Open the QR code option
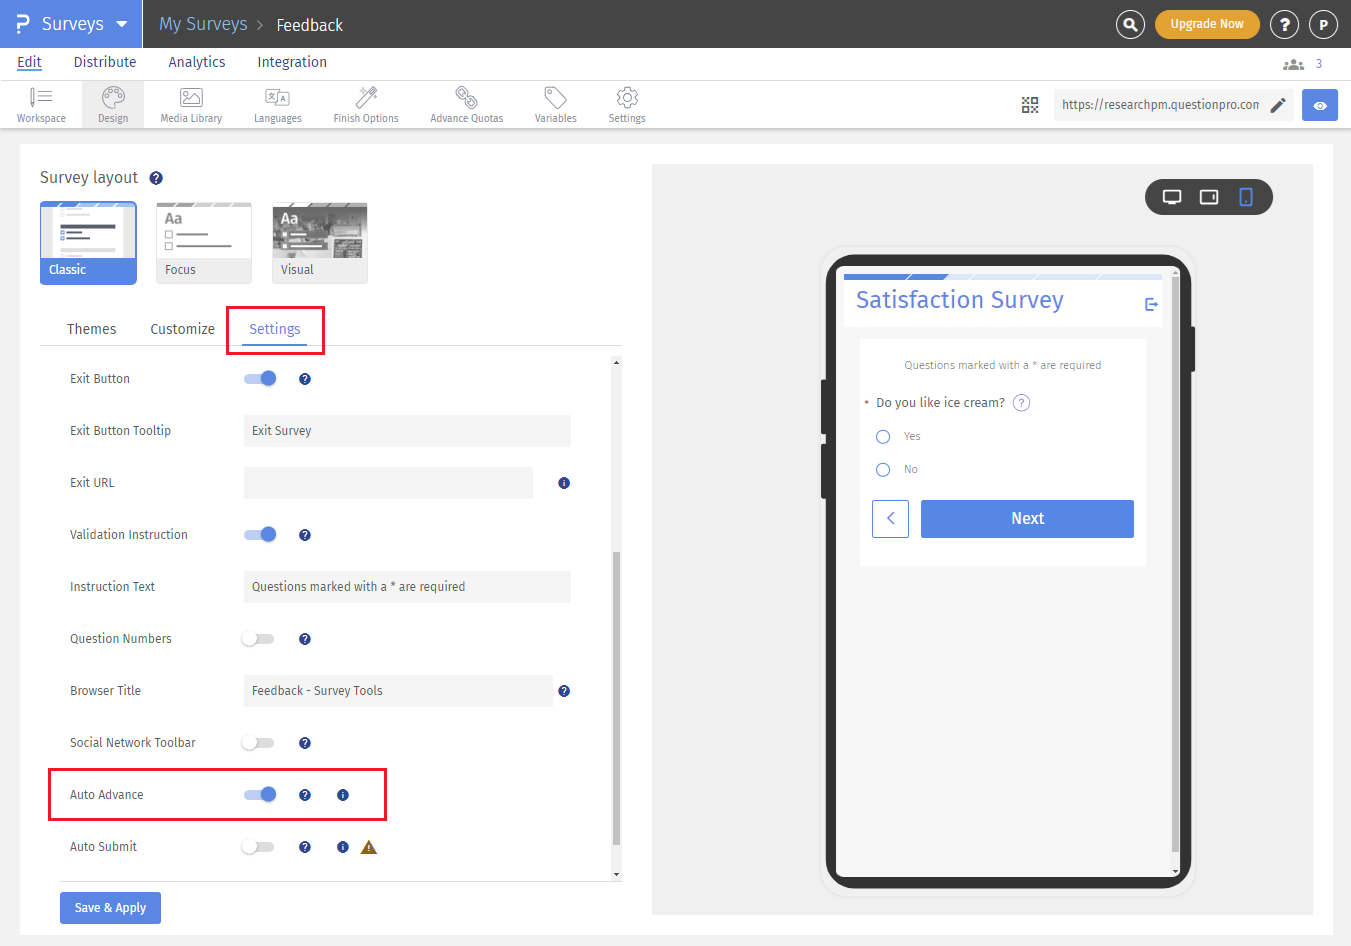 point(1030,104)
